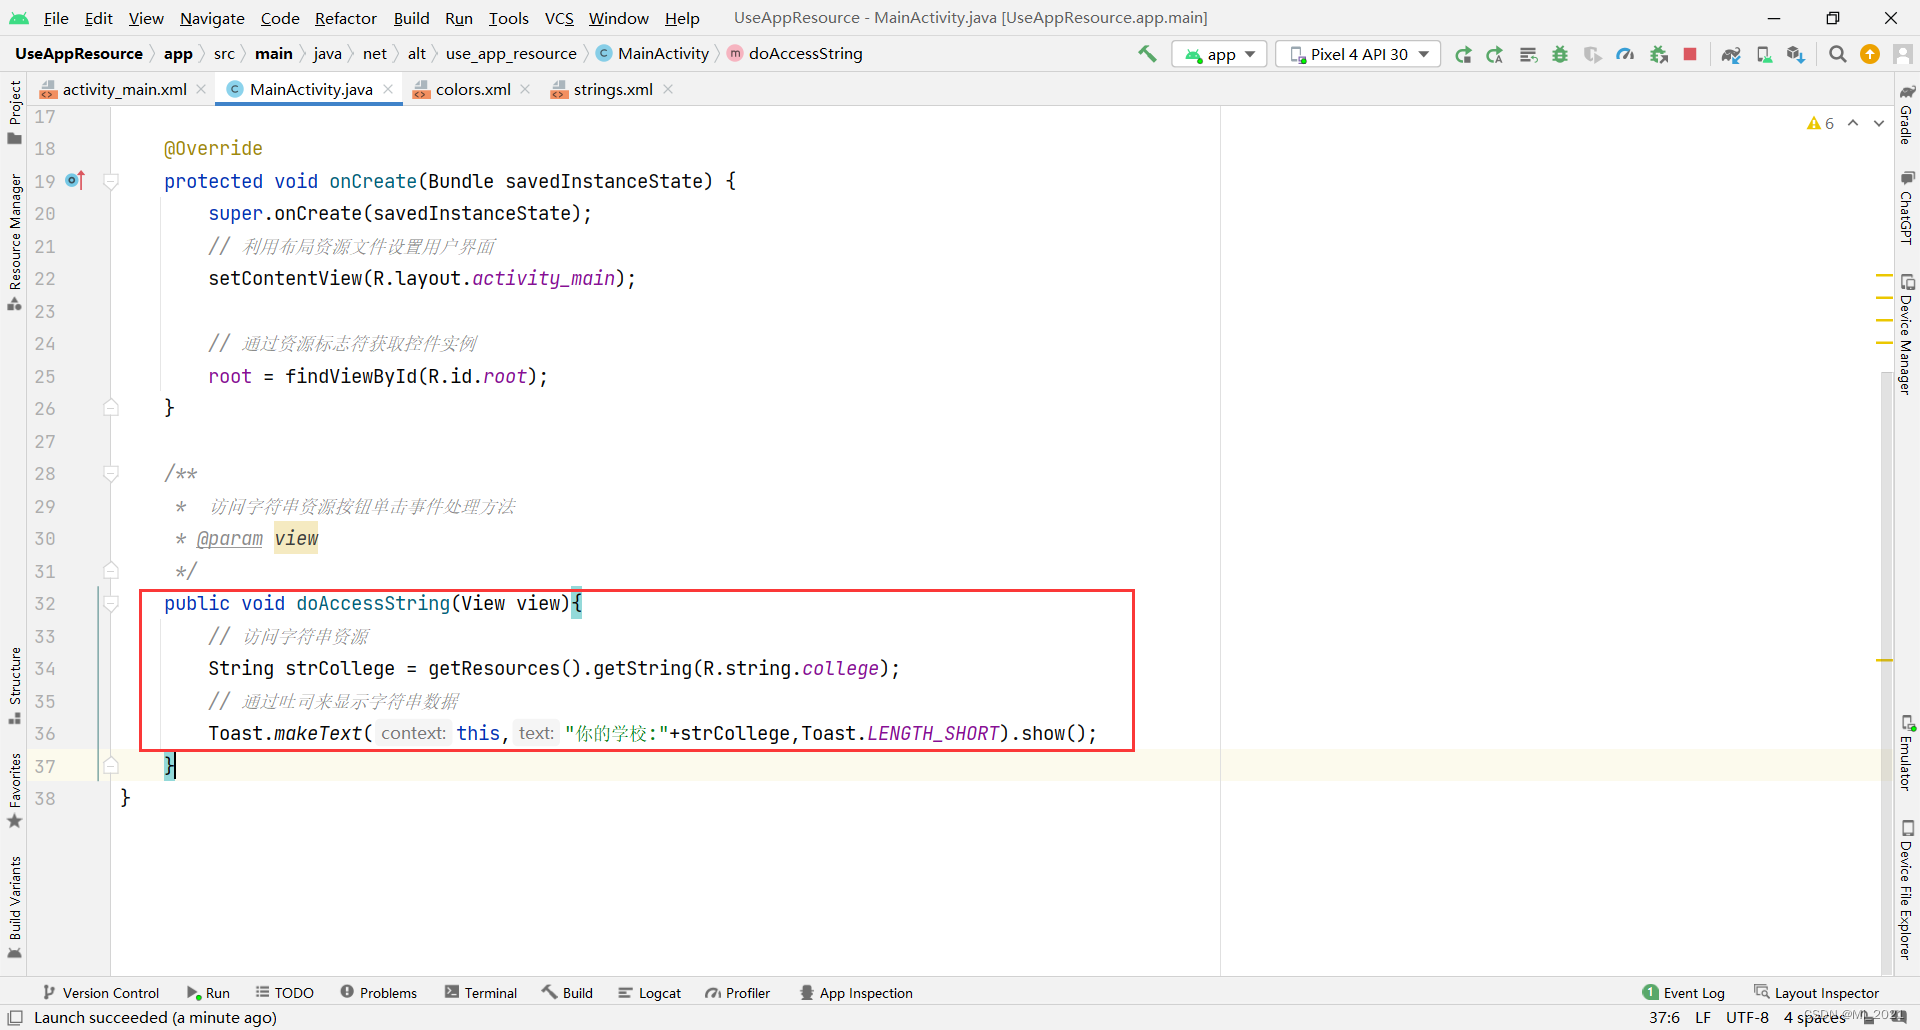This screenshot has width=1920, height=1030.
Task: Go to next highlighted warning arrow
Action: coord(1879,123)
